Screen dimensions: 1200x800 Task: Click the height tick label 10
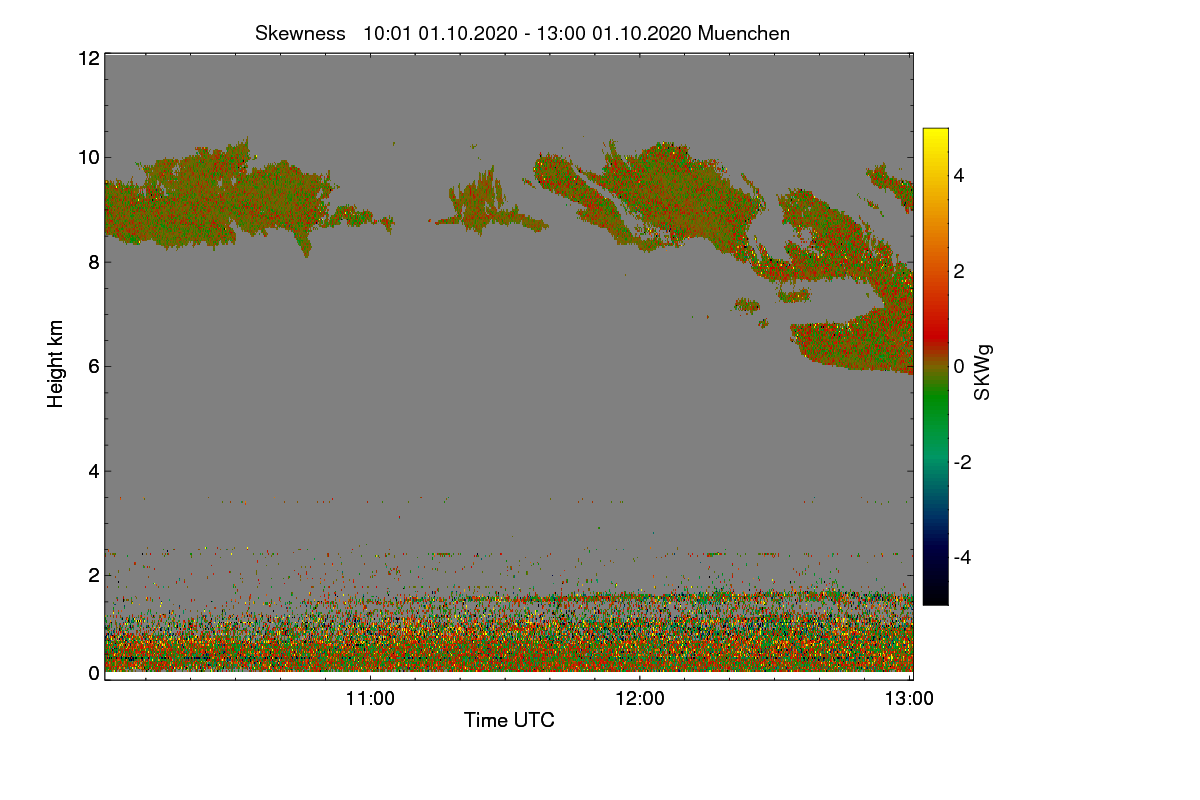[x=87, y=157]
